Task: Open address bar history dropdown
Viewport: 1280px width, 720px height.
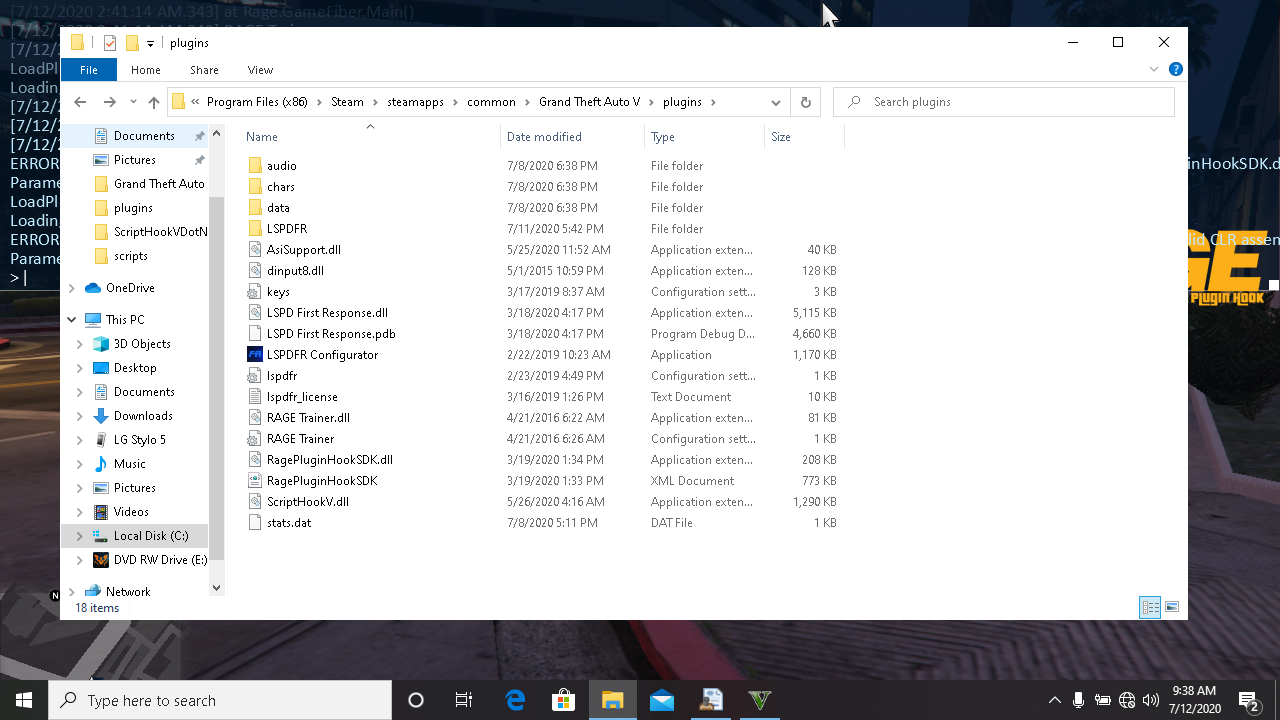Action: 775,102
